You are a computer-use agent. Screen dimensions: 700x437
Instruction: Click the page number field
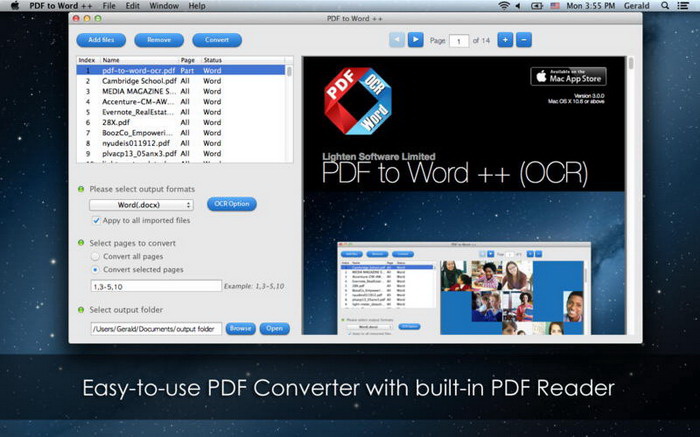point(459,41)
